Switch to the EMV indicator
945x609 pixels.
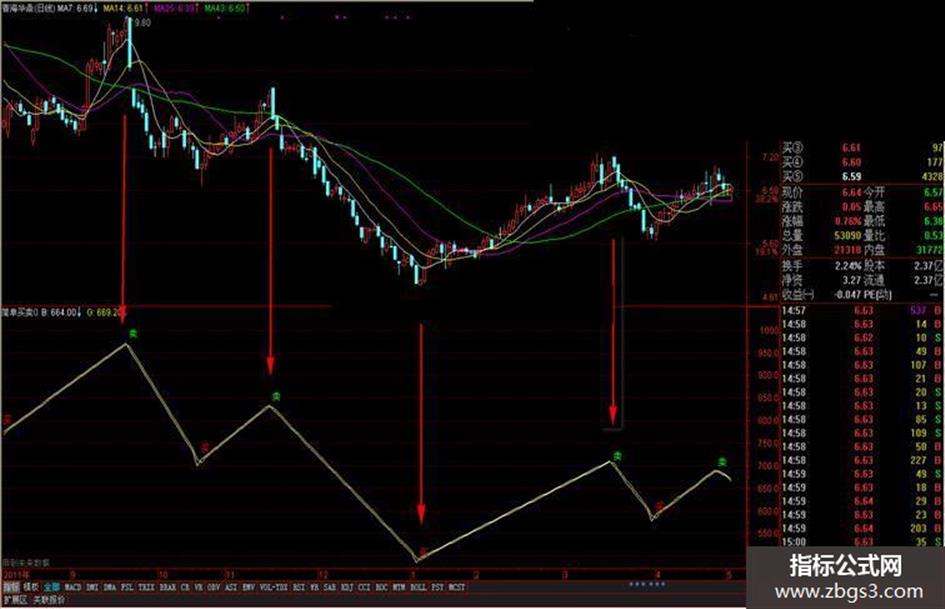click(x=248, y=587)
